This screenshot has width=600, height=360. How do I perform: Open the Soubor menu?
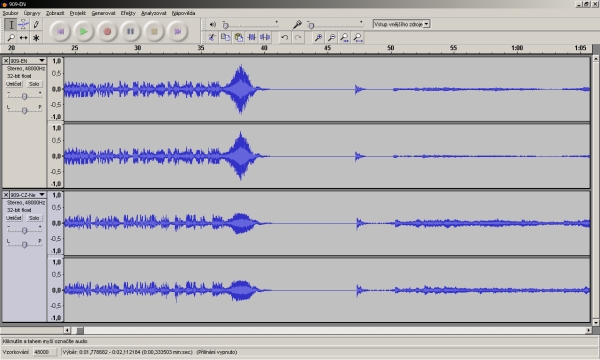[x=10, y=13]
